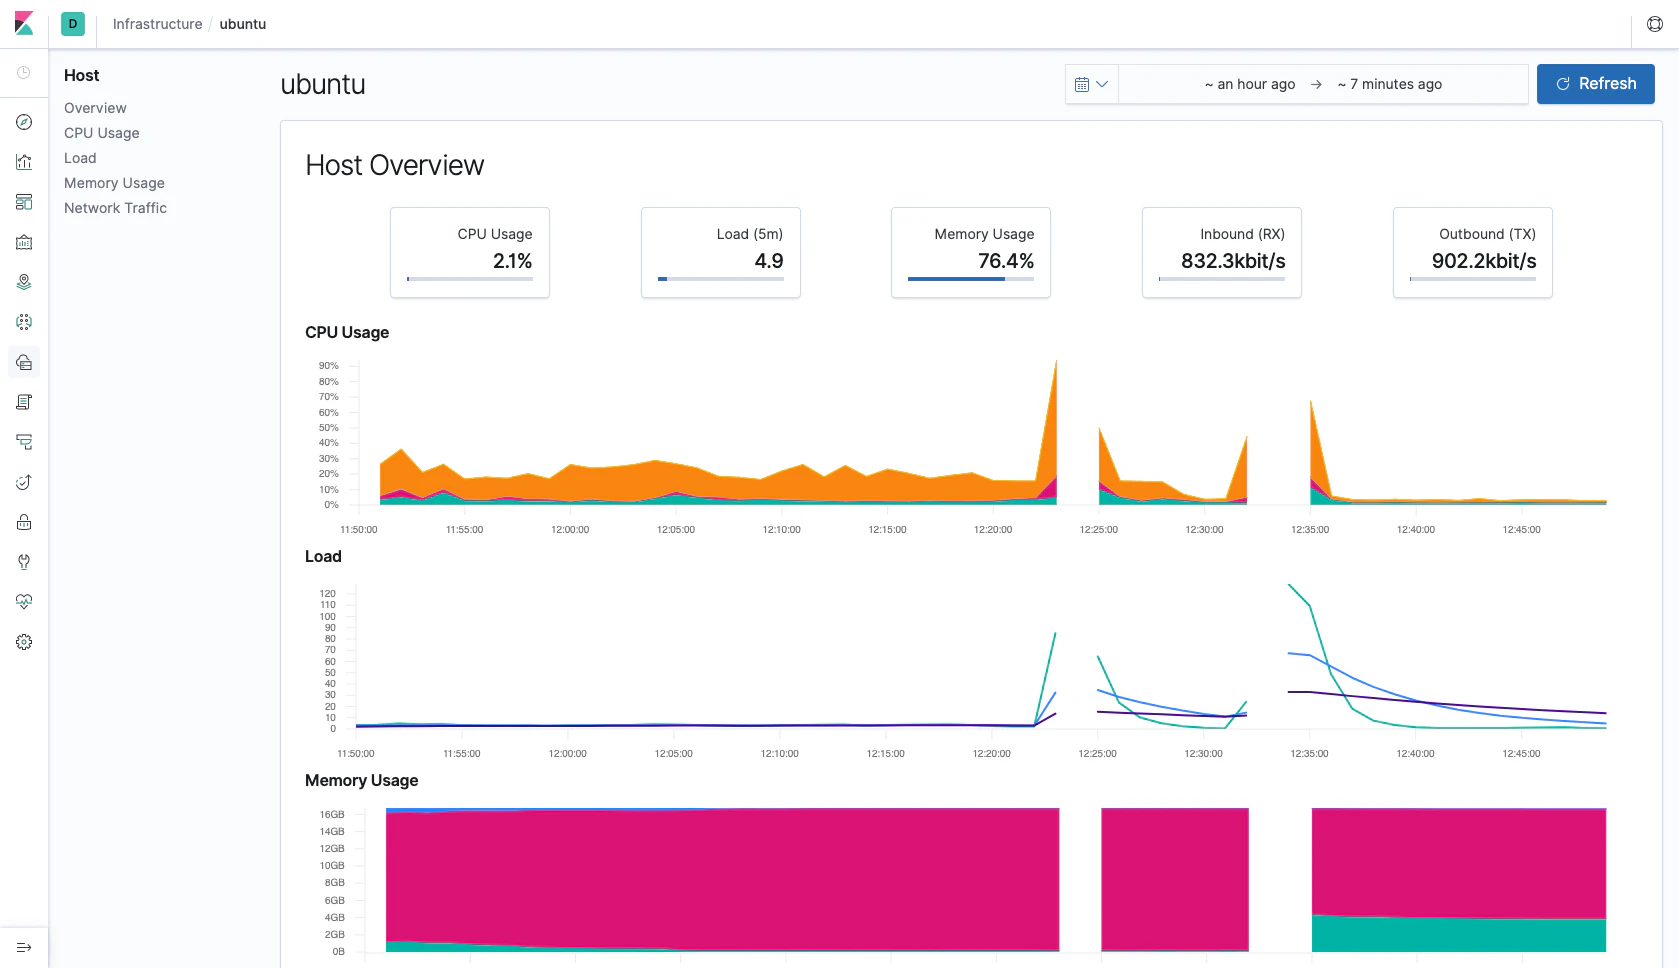Open Visualize chart icon in sidebar
Image resolution: width=1679 pixels, height=968 pixels.
coord(24,162)
